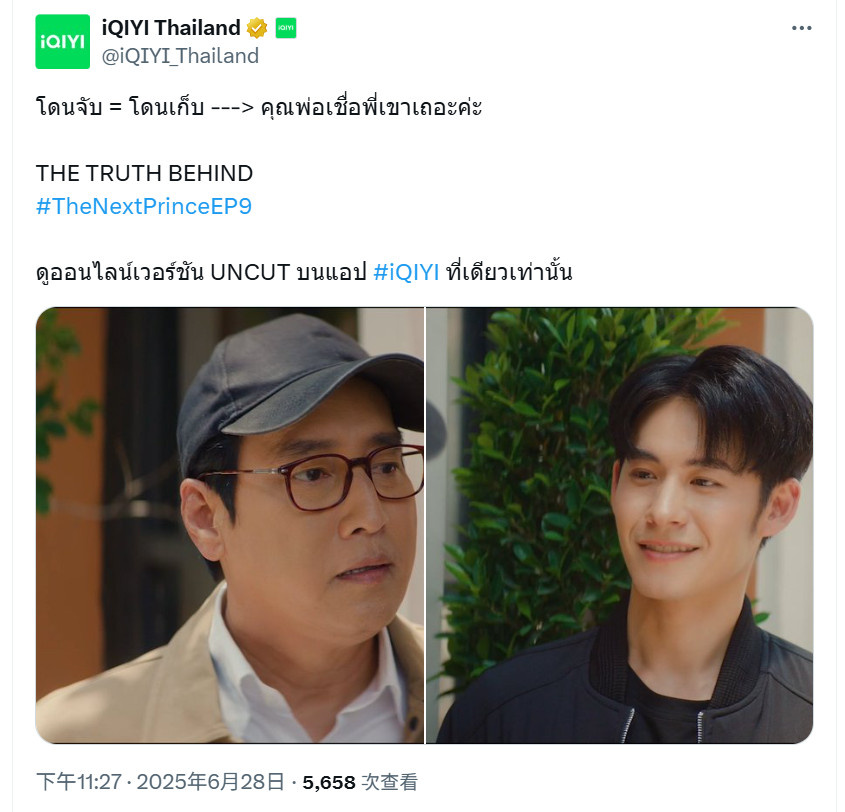
Task: Open the three-dot more options menu
Action: (x=801, y=28)
